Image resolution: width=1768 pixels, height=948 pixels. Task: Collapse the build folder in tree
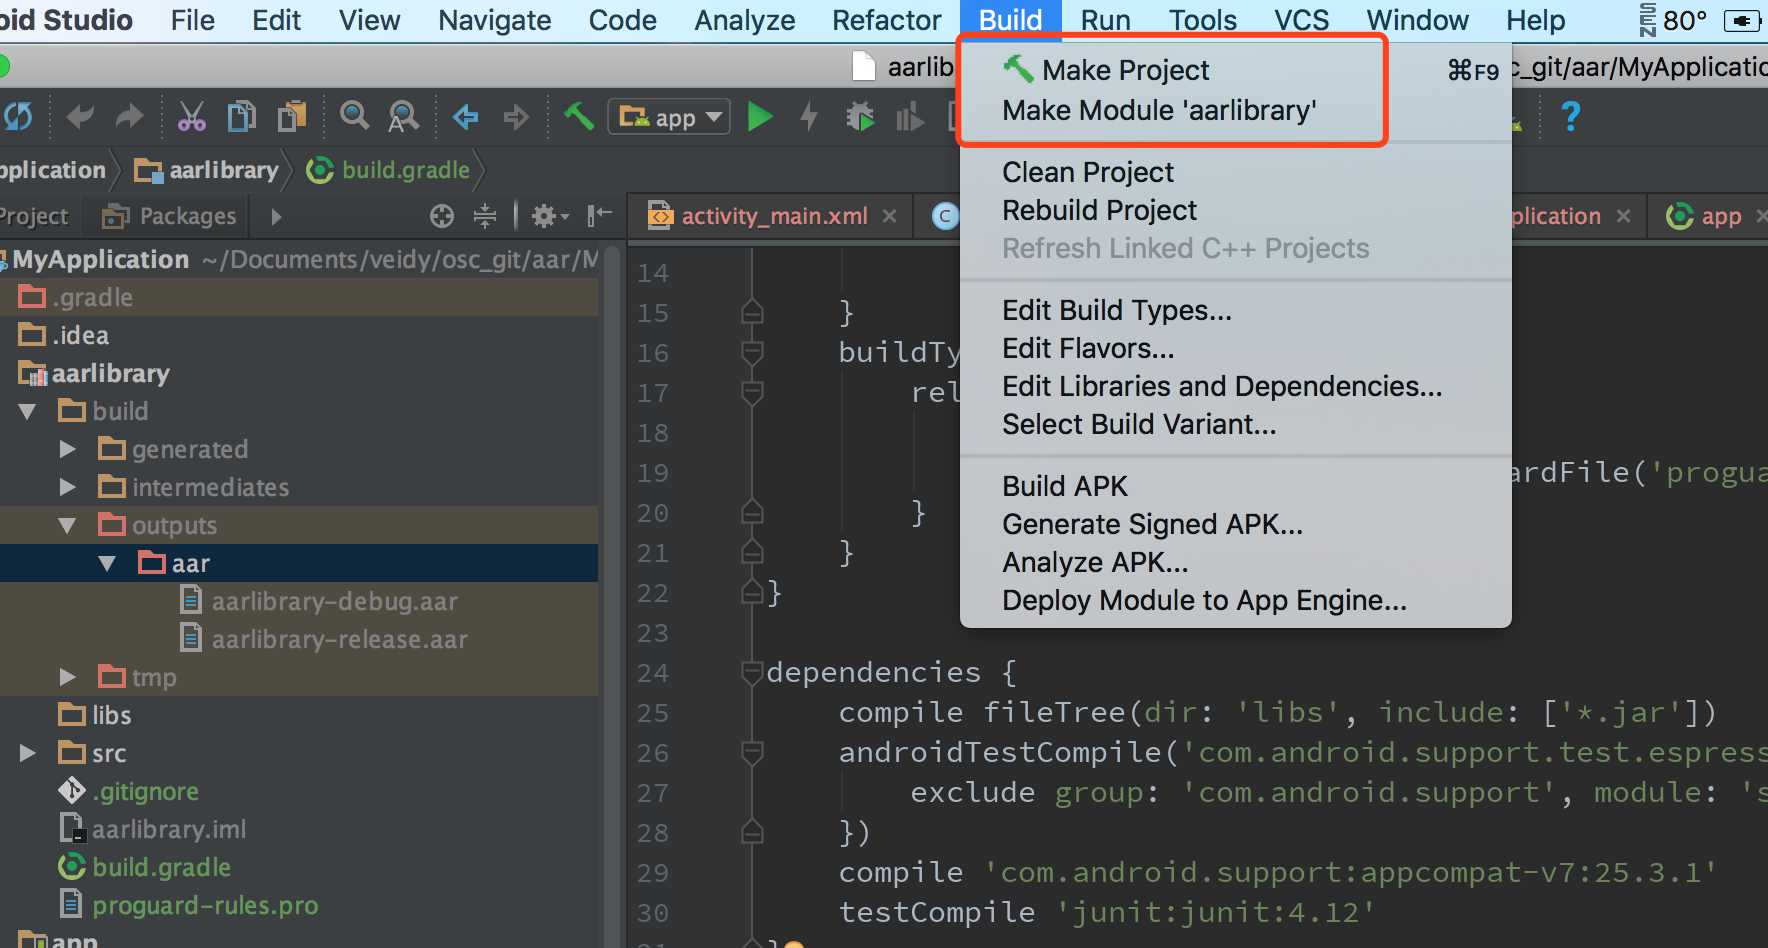(28, 411)
